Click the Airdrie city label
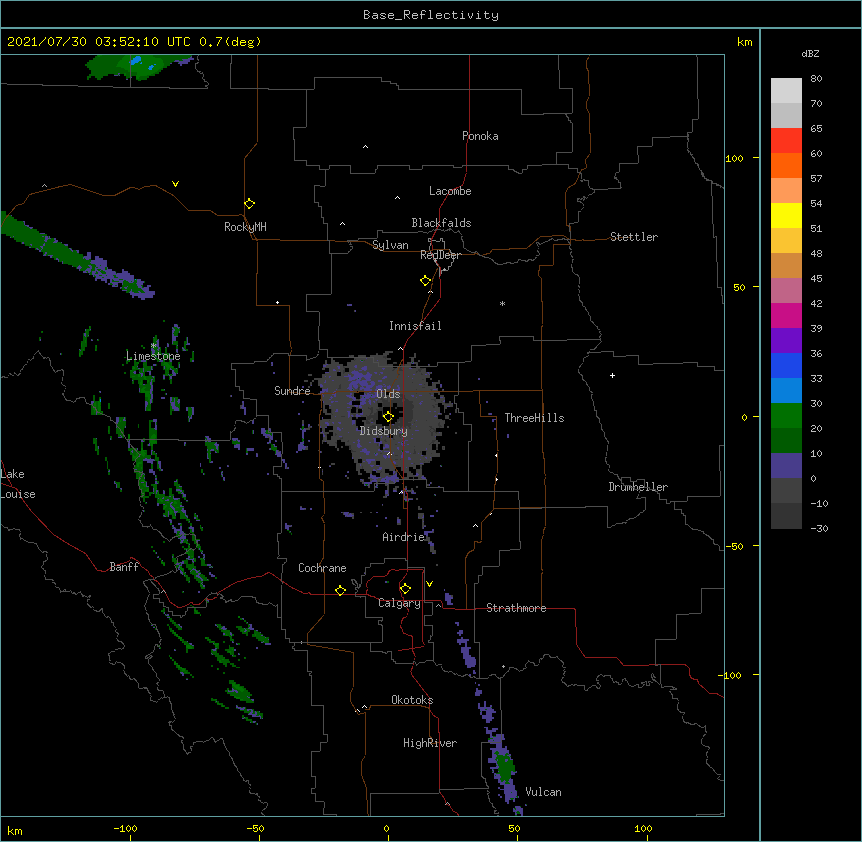Image resolution: width=862 pixels, height=842 pixels. 403,537
